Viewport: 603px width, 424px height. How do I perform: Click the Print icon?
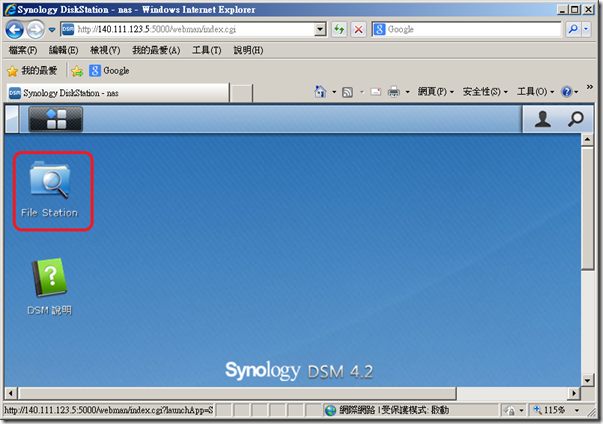(394, 92)
